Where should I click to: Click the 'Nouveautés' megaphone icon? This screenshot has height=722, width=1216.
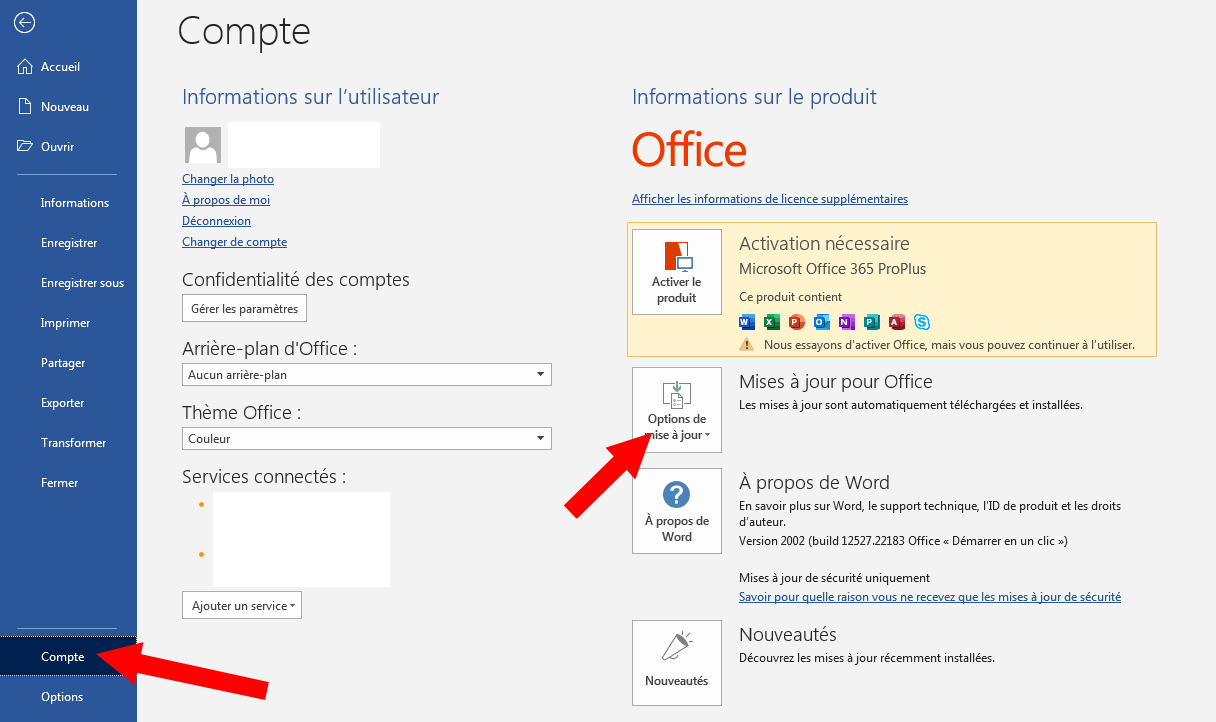pos(676,662)
